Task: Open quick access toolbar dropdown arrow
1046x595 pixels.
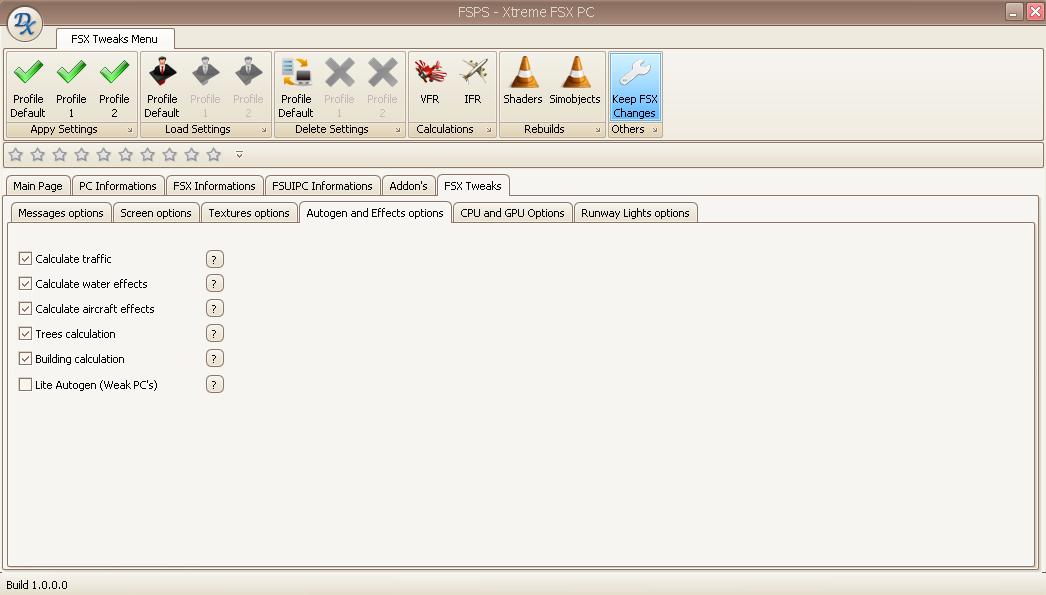Action: tap(239, 155)
